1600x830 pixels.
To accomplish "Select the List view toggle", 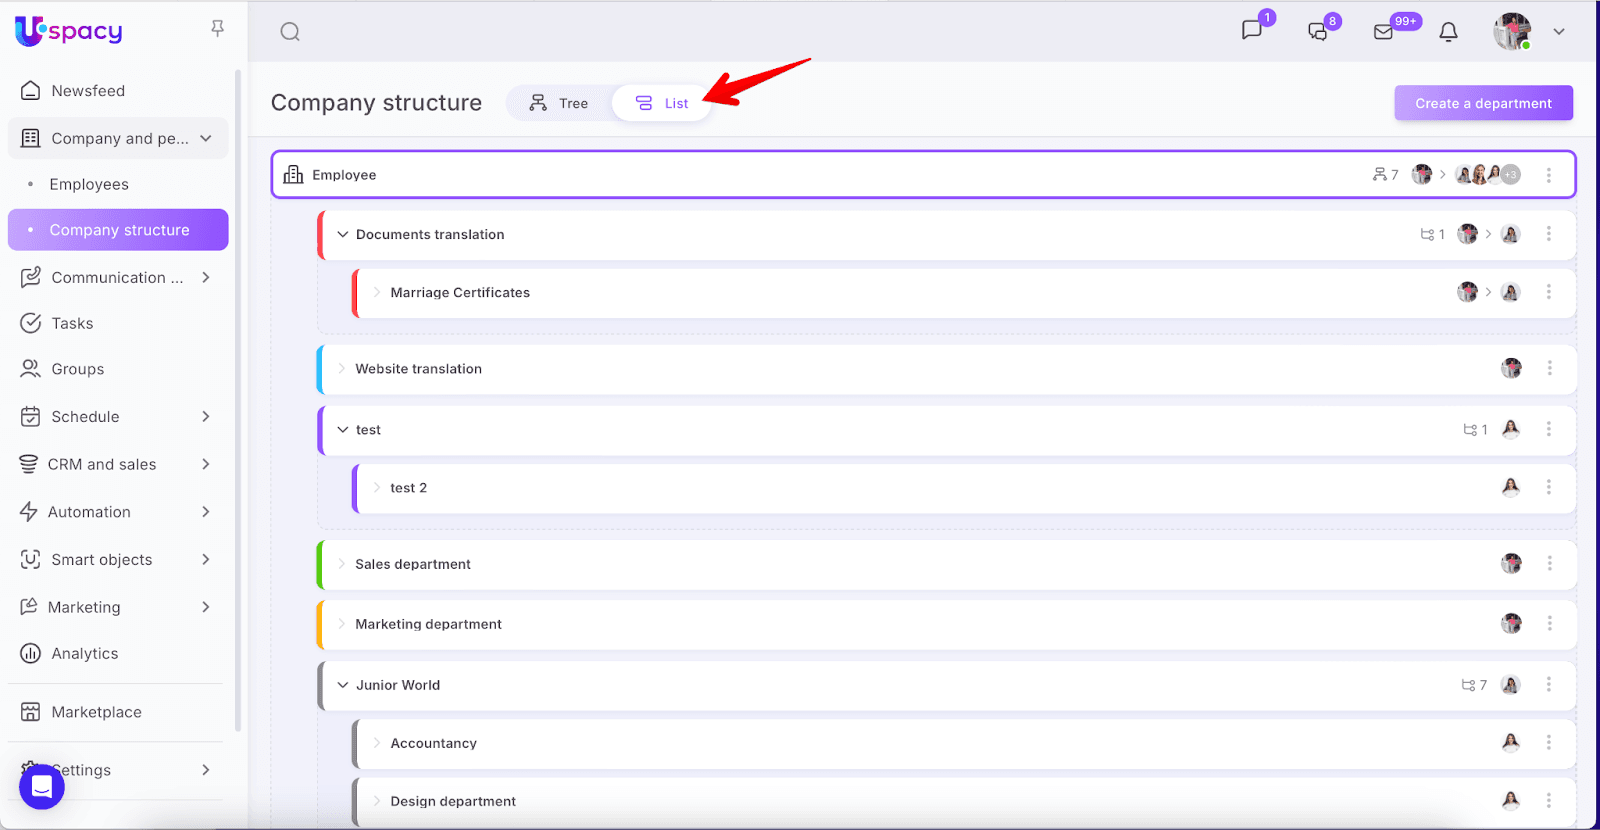I will click(662, 103).
